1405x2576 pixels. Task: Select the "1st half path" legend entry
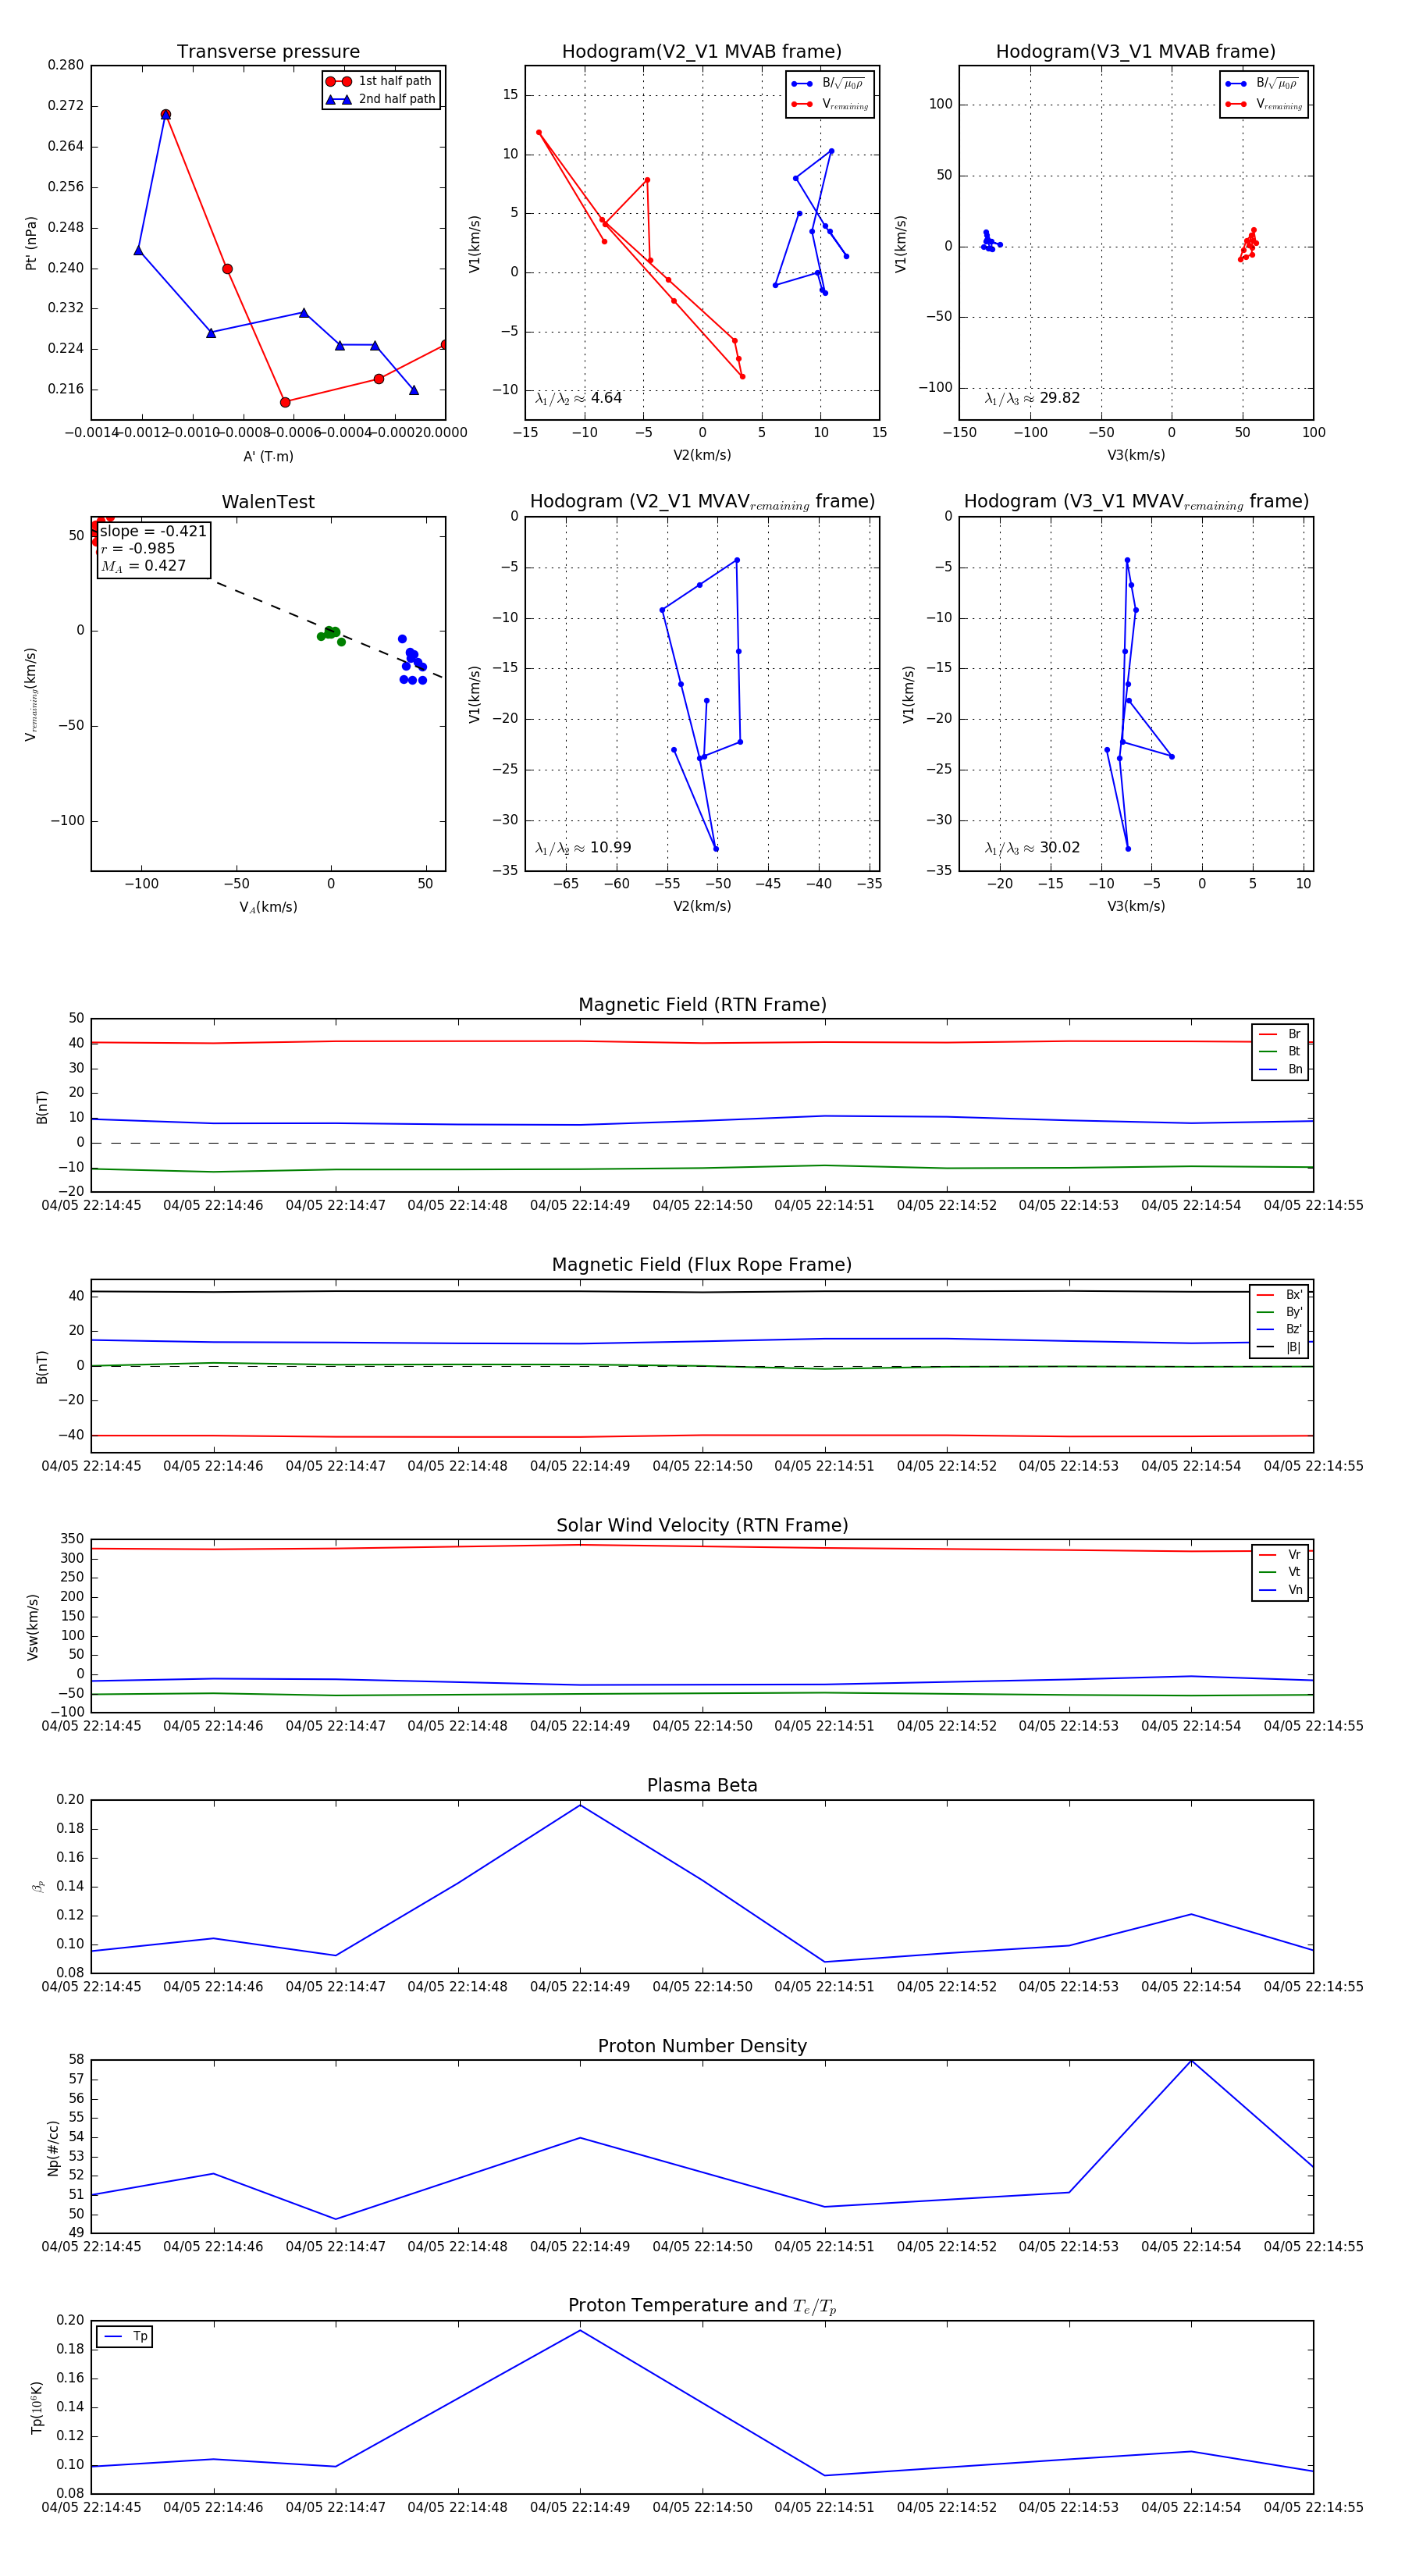(x=394, y=81)
